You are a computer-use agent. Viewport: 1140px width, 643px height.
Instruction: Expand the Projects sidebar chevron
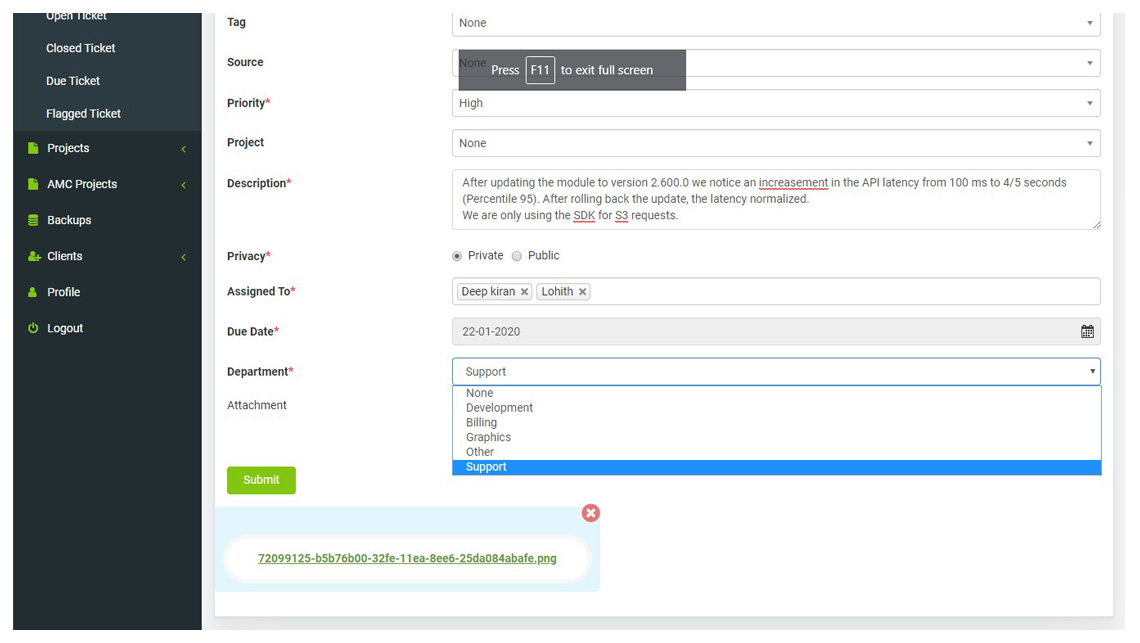(x=183, y=148)
